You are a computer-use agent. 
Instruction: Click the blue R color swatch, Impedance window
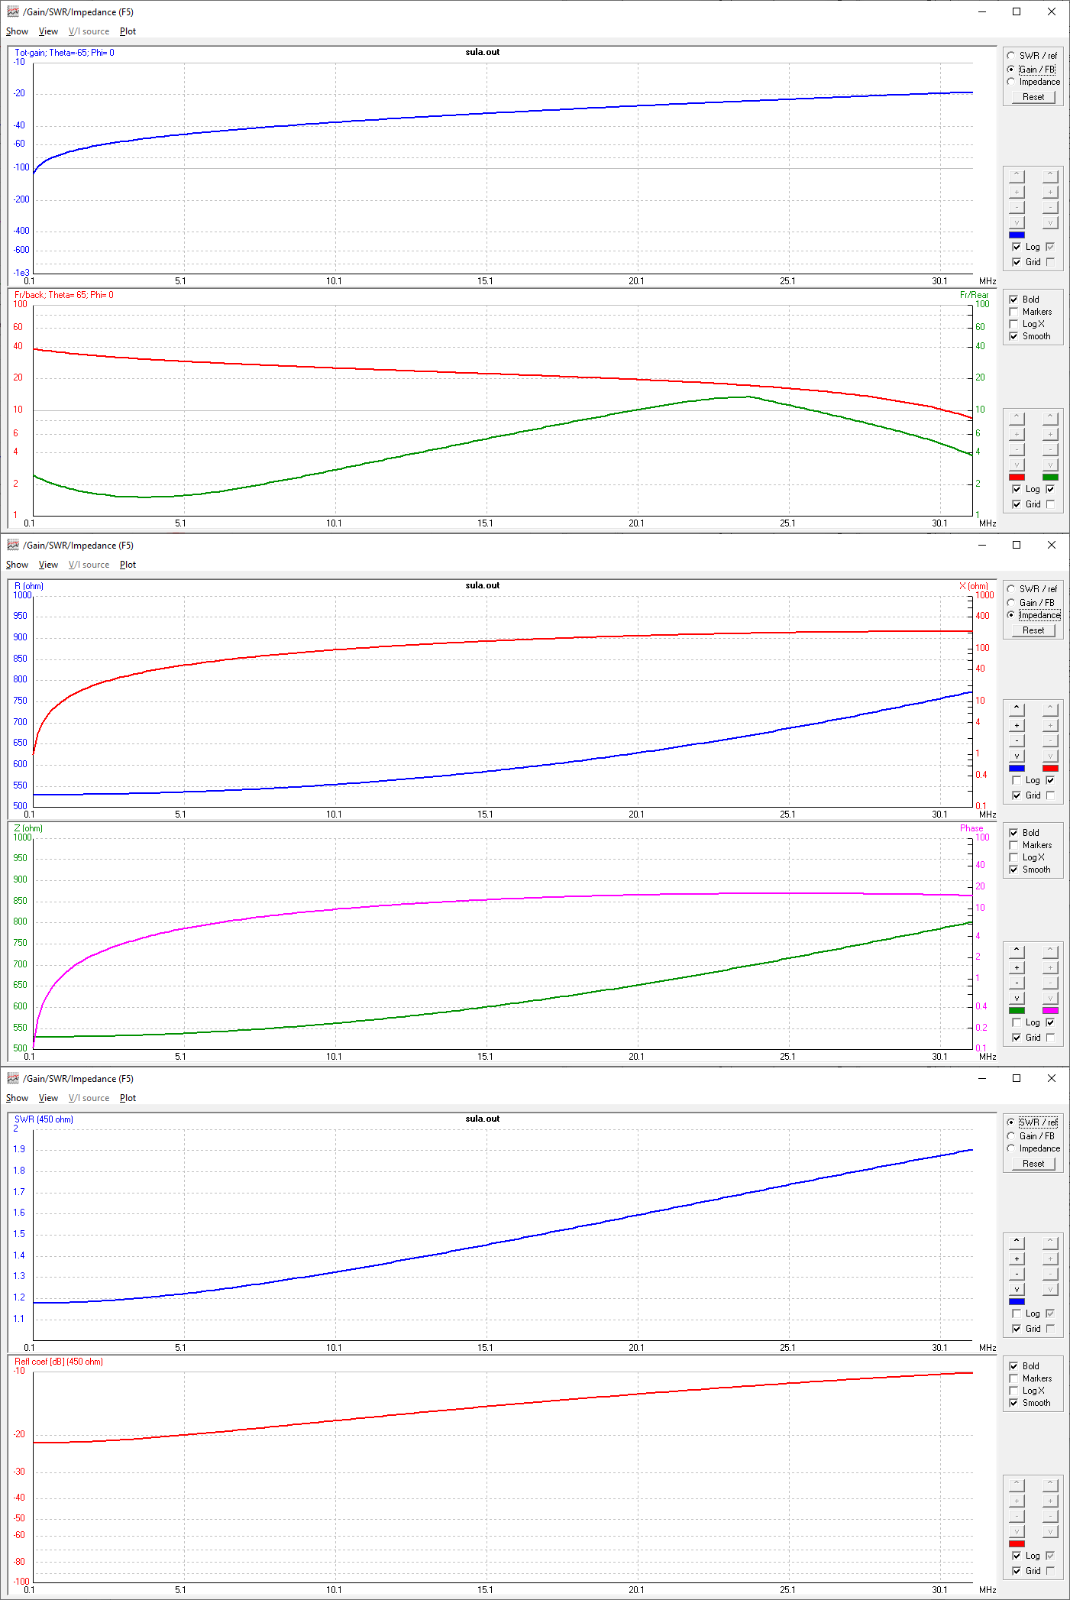(1017, 768)
